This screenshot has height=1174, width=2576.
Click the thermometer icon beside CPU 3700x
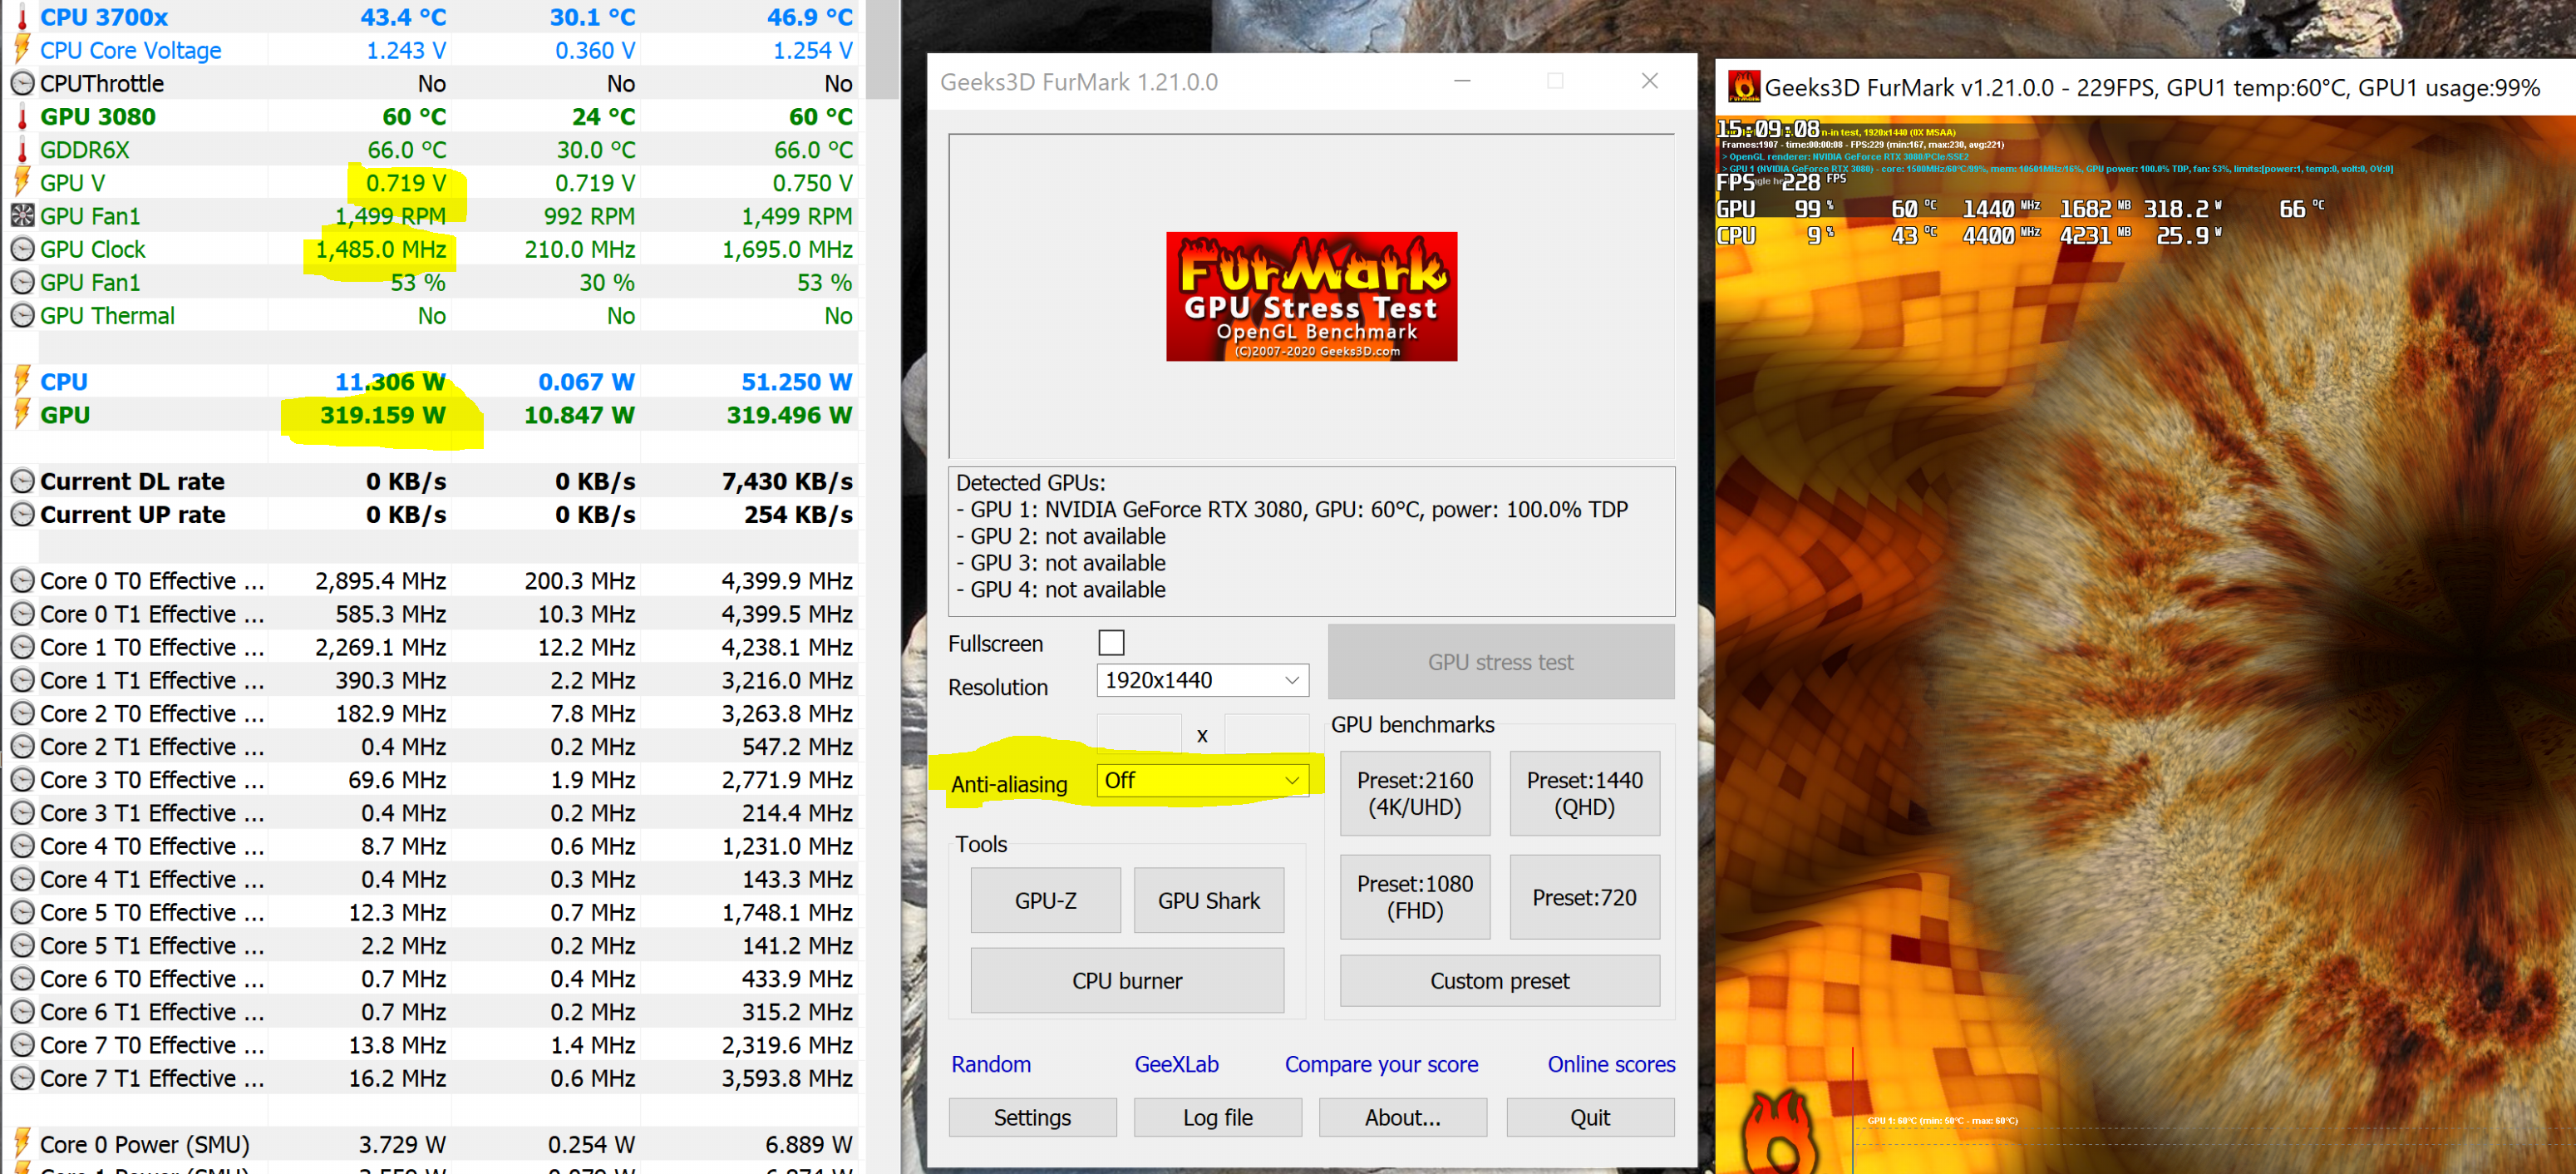22,17
